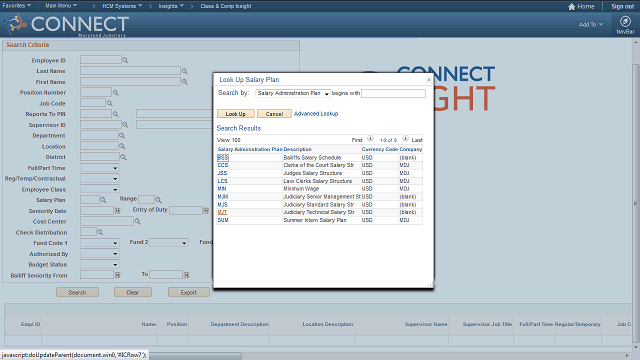640x360 pixels.
Task: Open Bailiff Seniority To calendar picker
Action: 187,275
